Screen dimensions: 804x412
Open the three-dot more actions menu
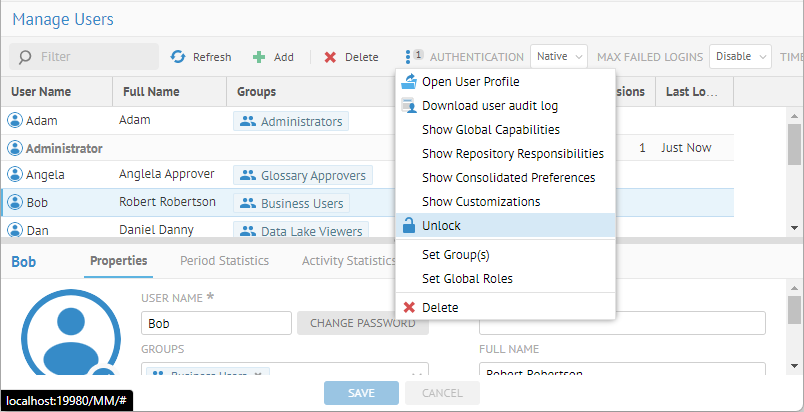[408, 57]
